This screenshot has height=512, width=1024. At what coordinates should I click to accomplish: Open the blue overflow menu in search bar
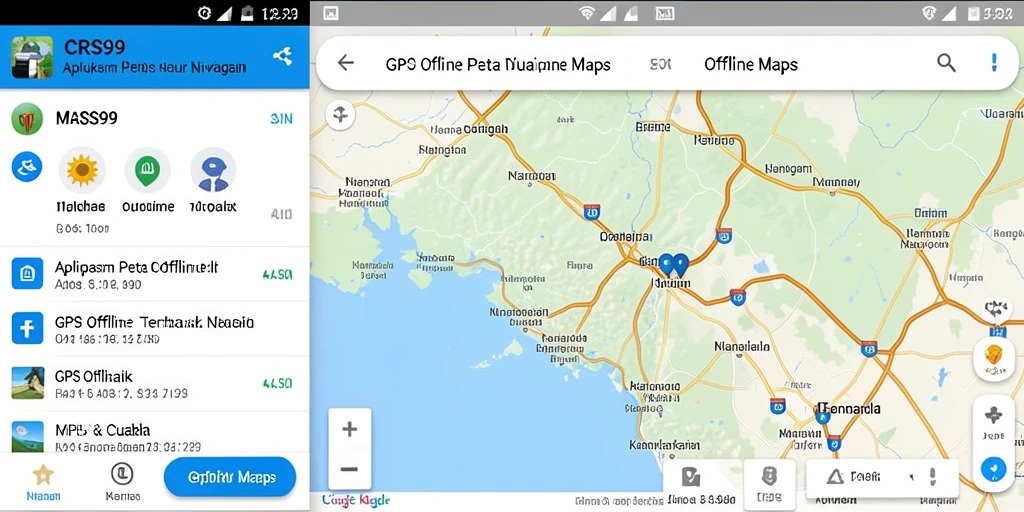tap(995, 63)
